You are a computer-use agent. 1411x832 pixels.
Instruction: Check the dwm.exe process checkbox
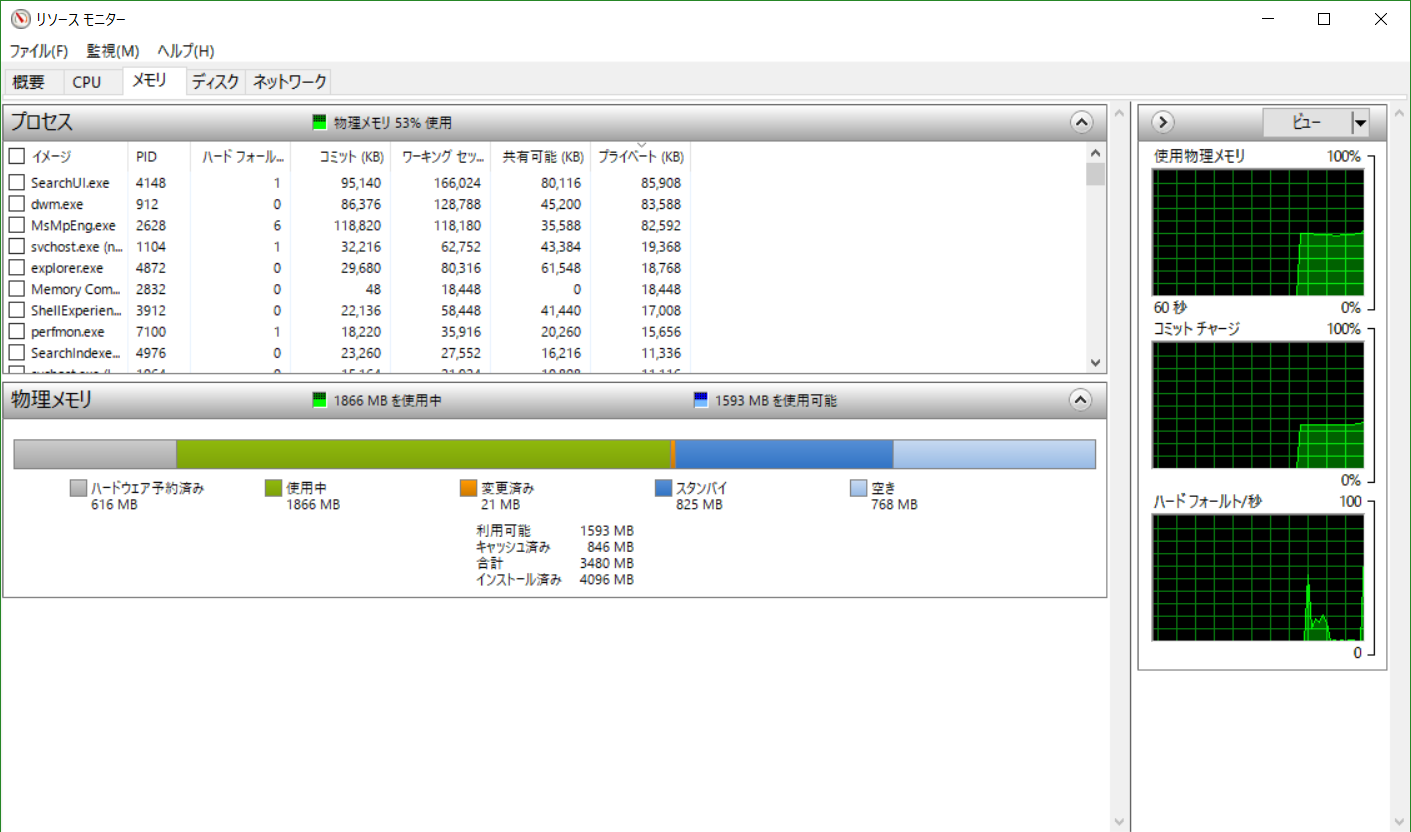click(x=16, y=204)
